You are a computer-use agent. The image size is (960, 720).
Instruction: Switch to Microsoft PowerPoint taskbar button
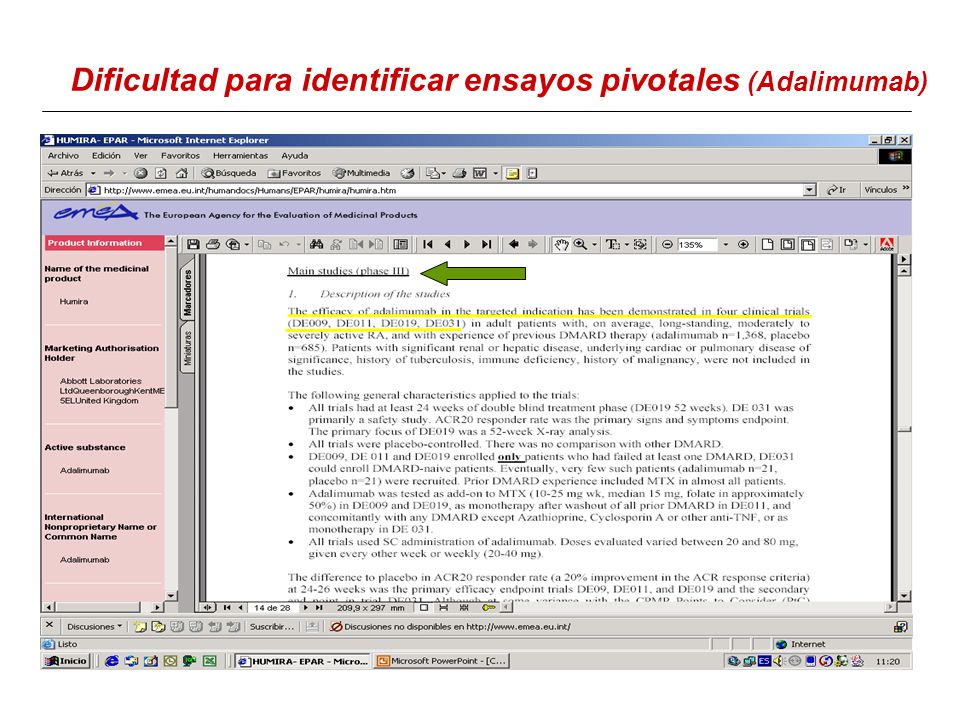tap(442, 661)
